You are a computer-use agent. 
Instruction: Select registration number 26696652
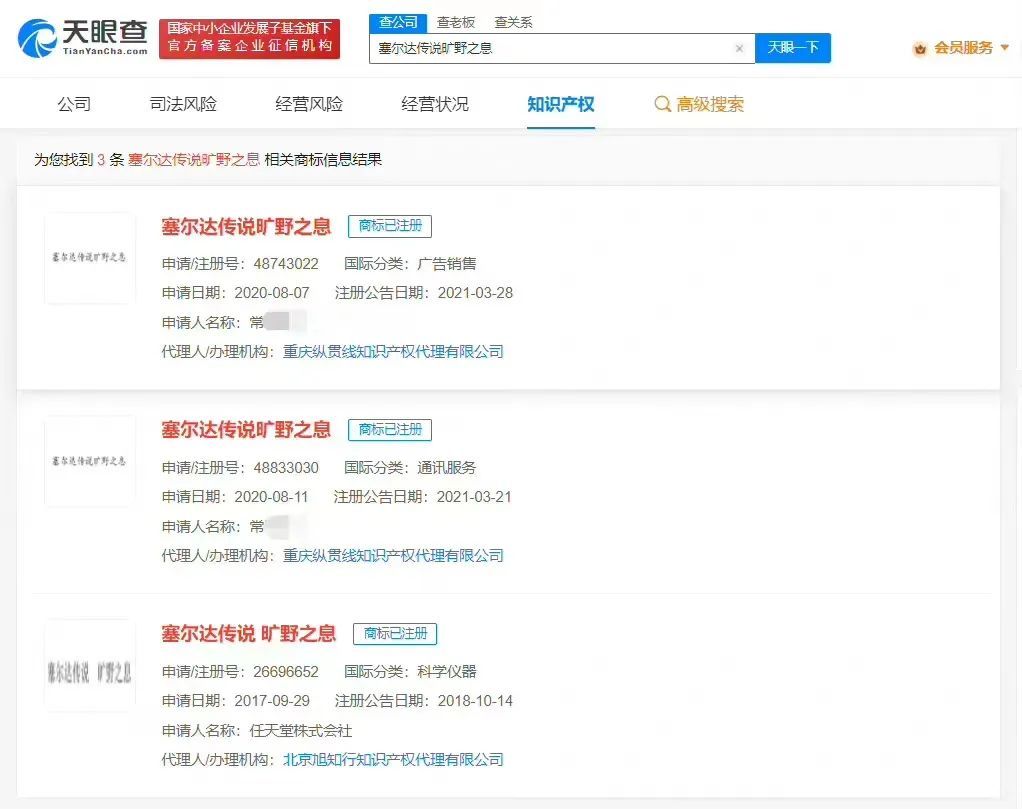point(286,672)
